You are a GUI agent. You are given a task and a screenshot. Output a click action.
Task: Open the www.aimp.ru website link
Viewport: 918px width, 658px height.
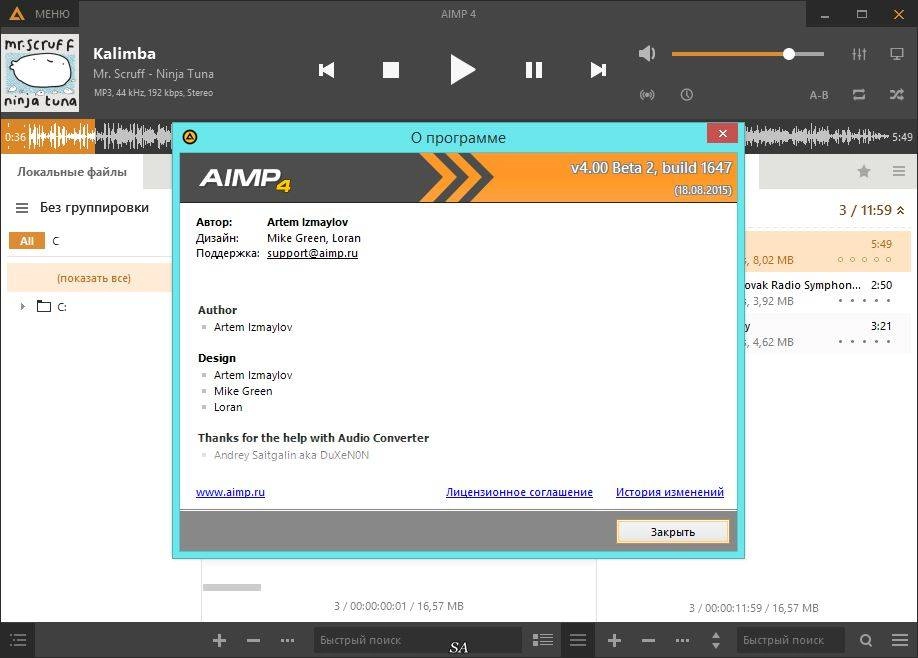click(x=230, y=492)
